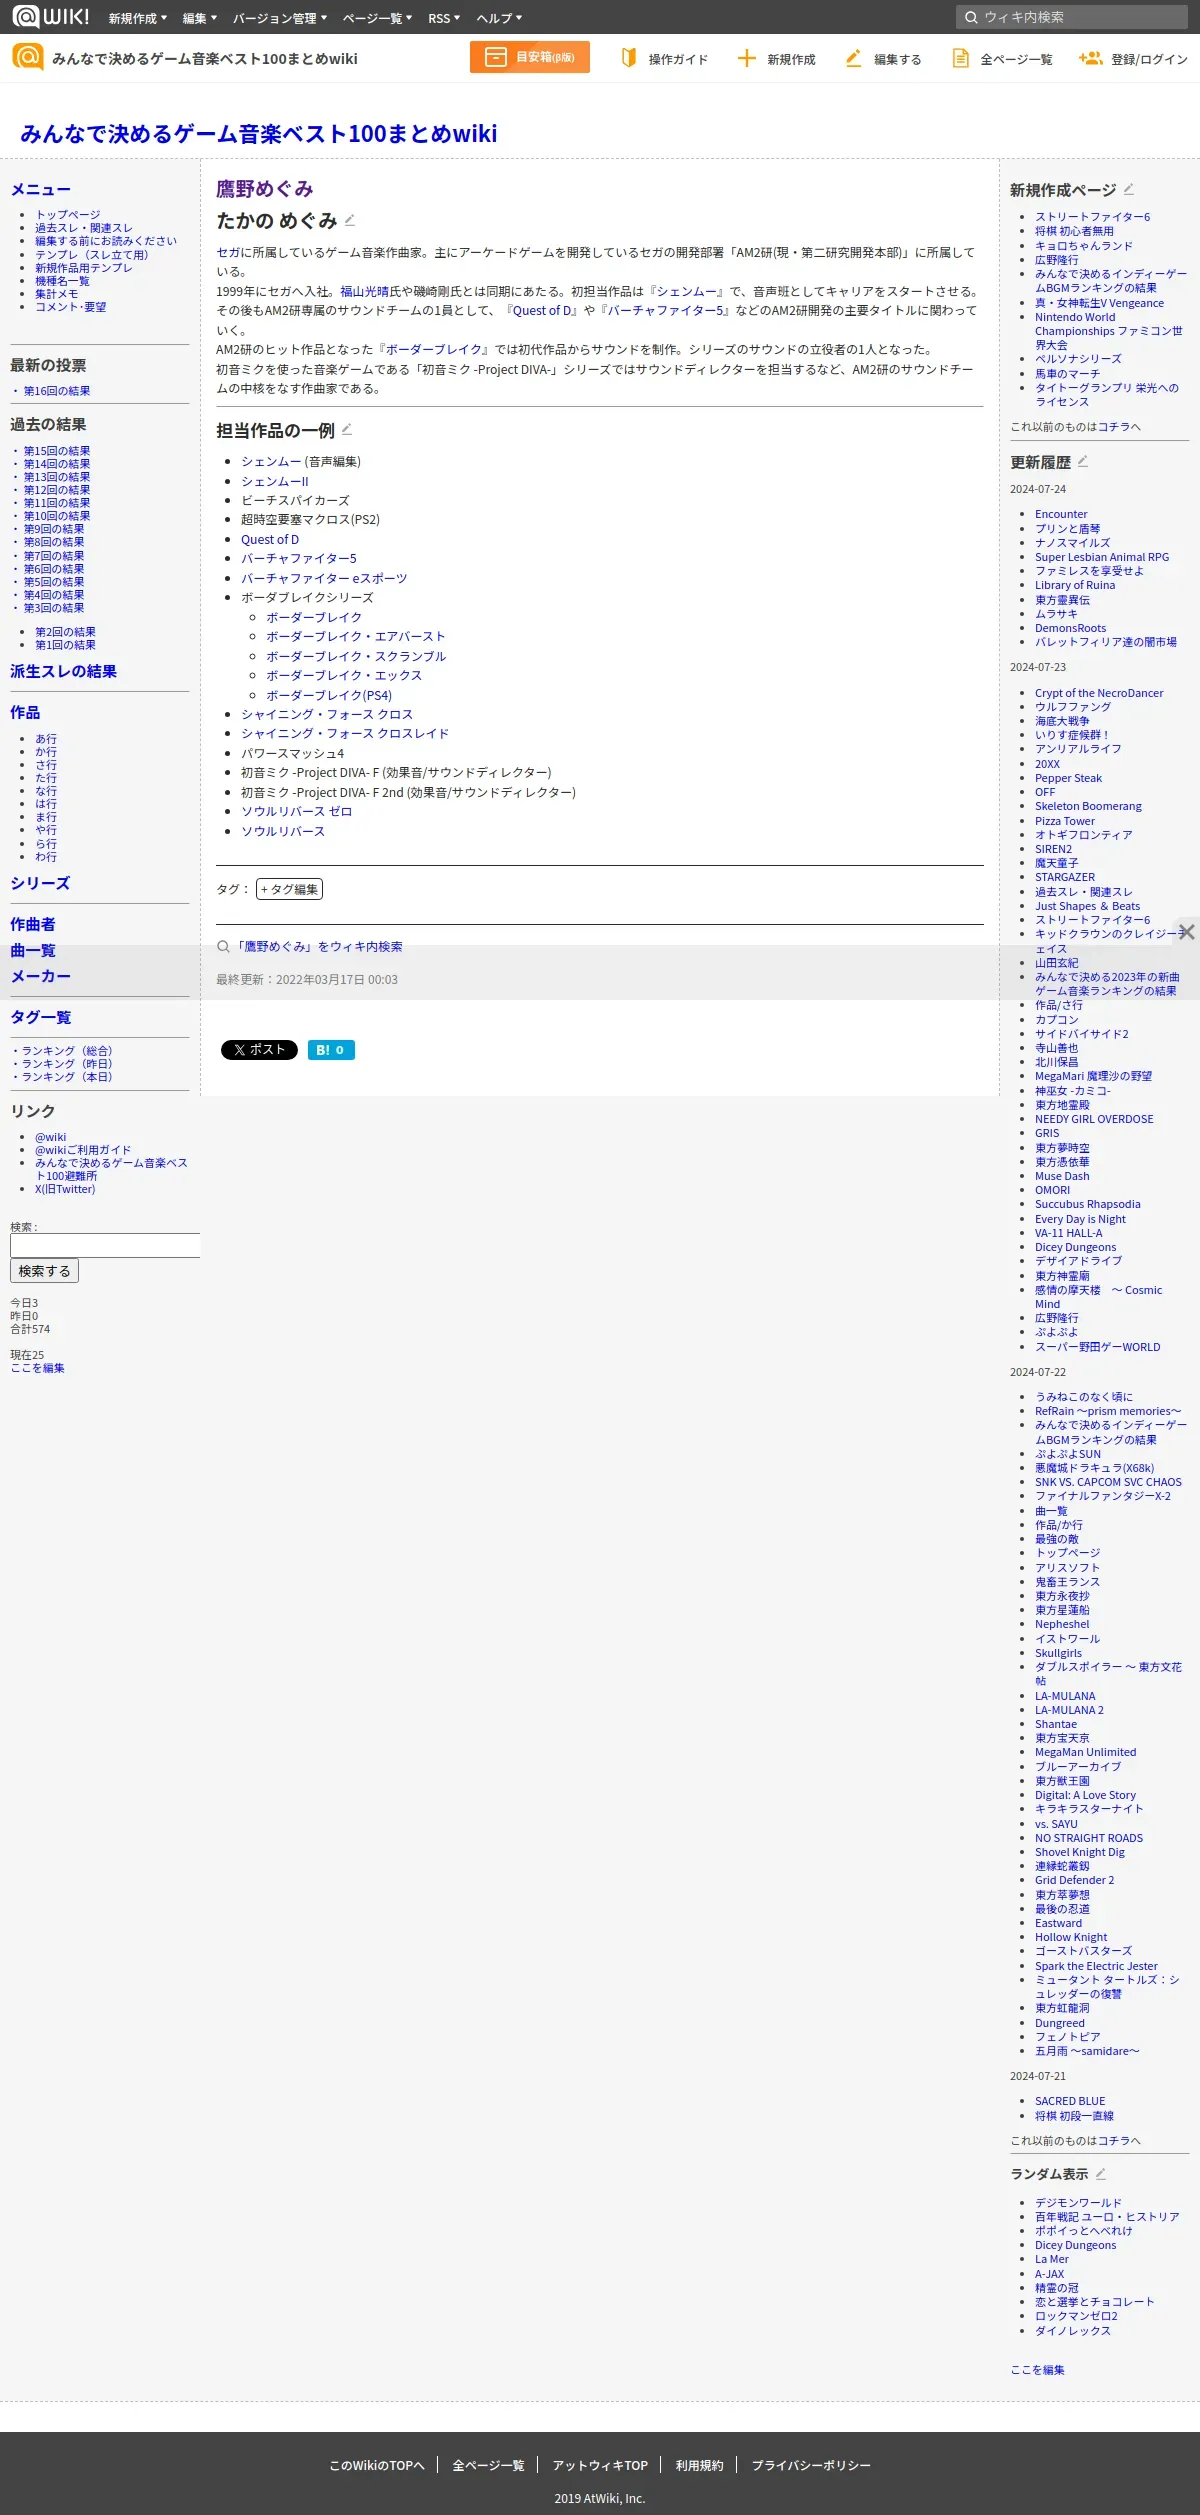Click the ウィキ内検索 search field
The height and width of the screenshot is (2515, 1200).
(1072, 17)
